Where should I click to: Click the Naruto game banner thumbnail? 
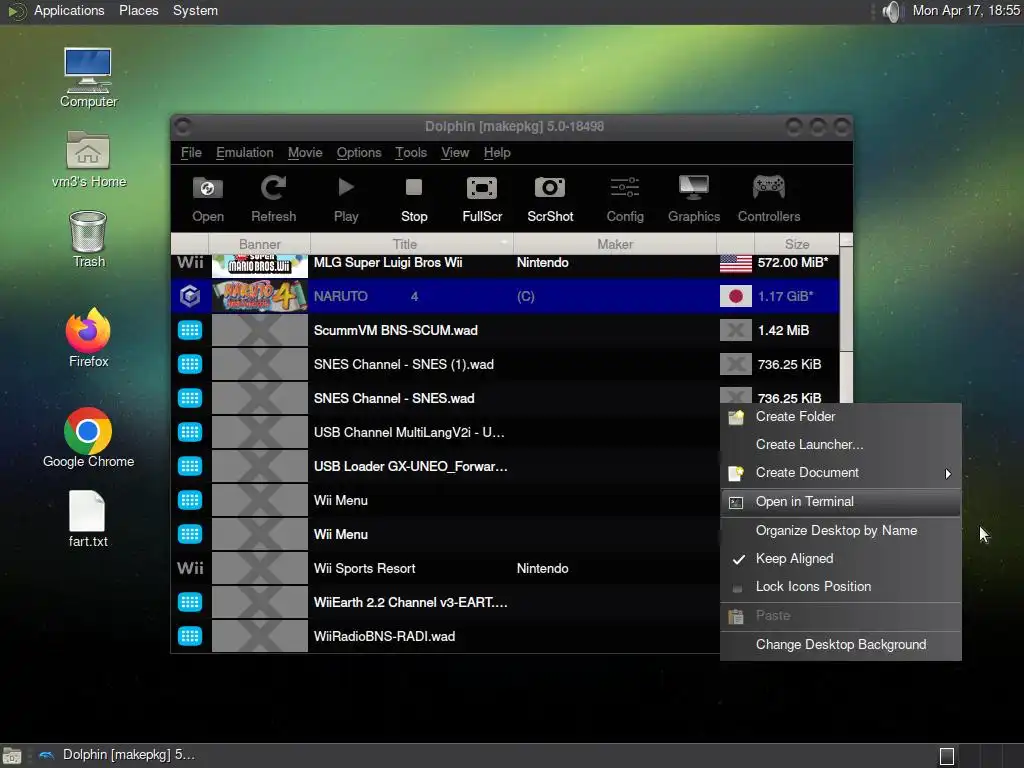point(260,296)
